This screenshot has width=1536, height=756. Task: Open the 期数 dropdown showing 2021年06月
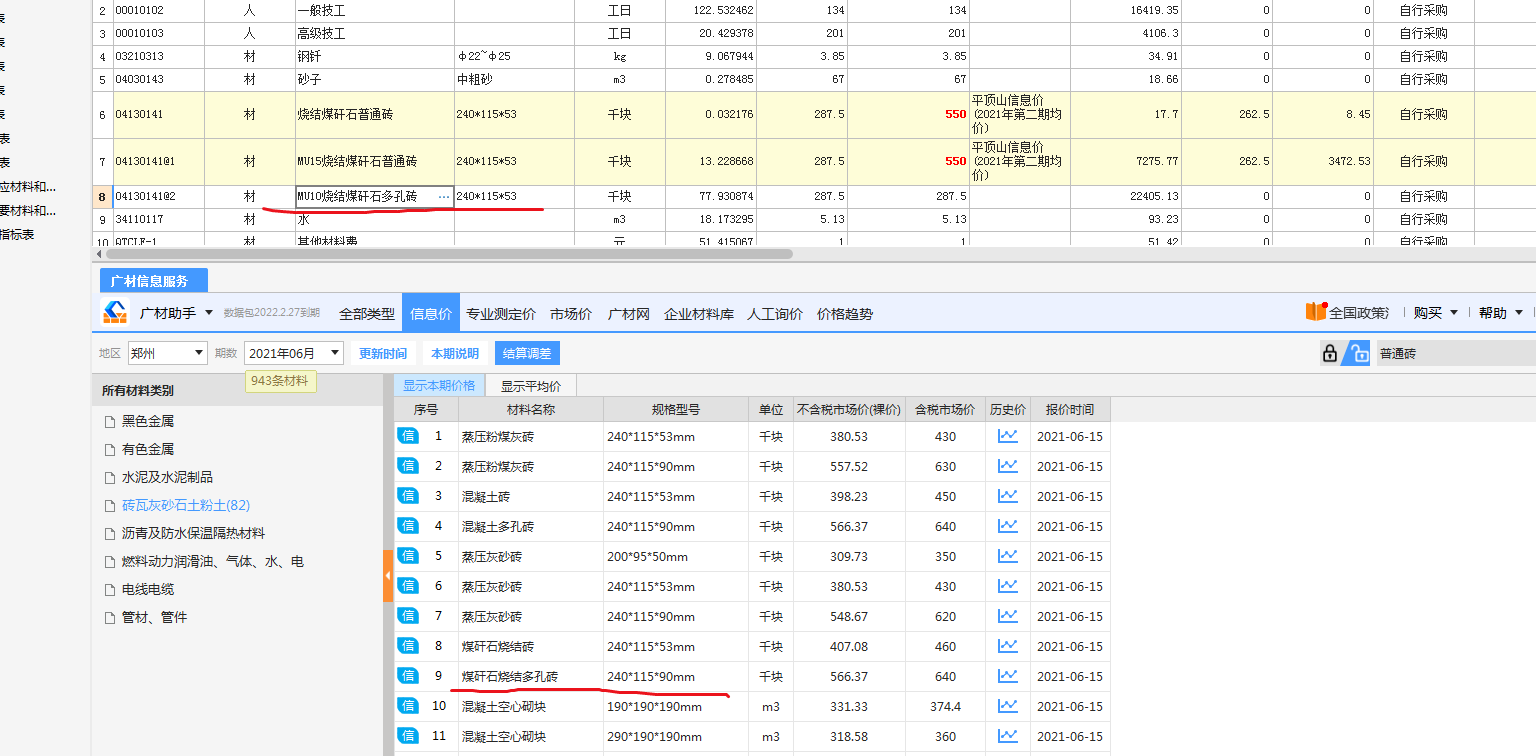pyautogui.click(x=294, y=353)
